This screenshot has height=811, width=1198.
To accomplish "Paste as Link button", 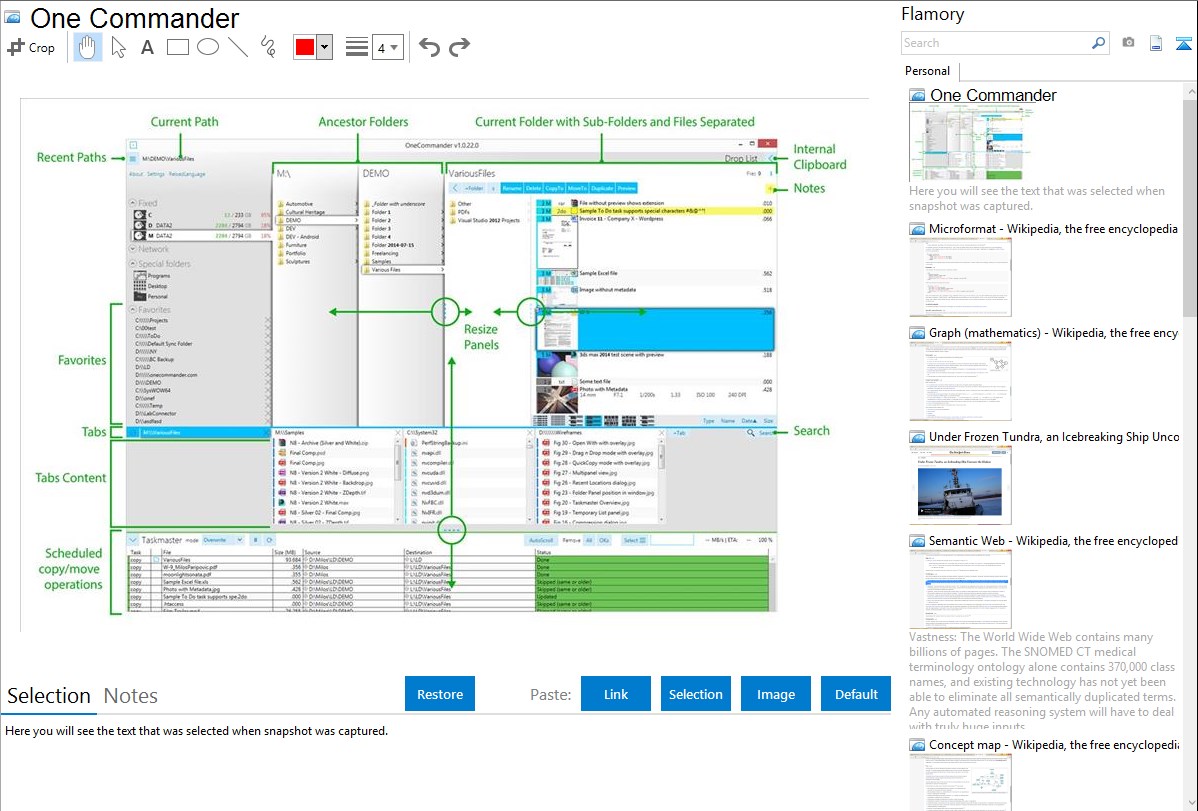I will coord(616,694).
